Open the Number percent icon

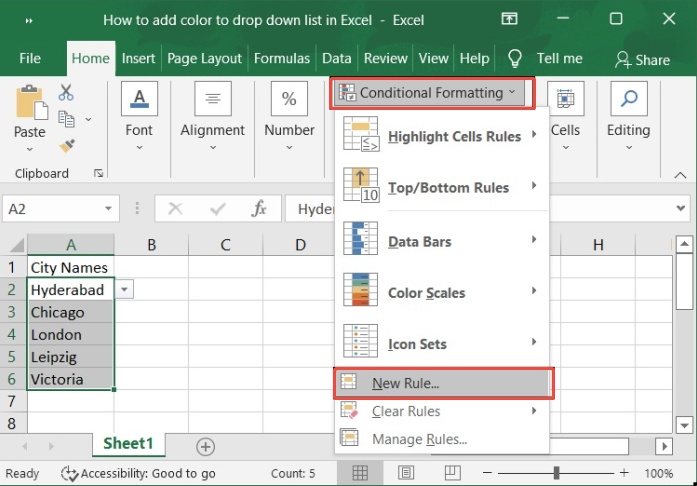[x=289, y=98]
